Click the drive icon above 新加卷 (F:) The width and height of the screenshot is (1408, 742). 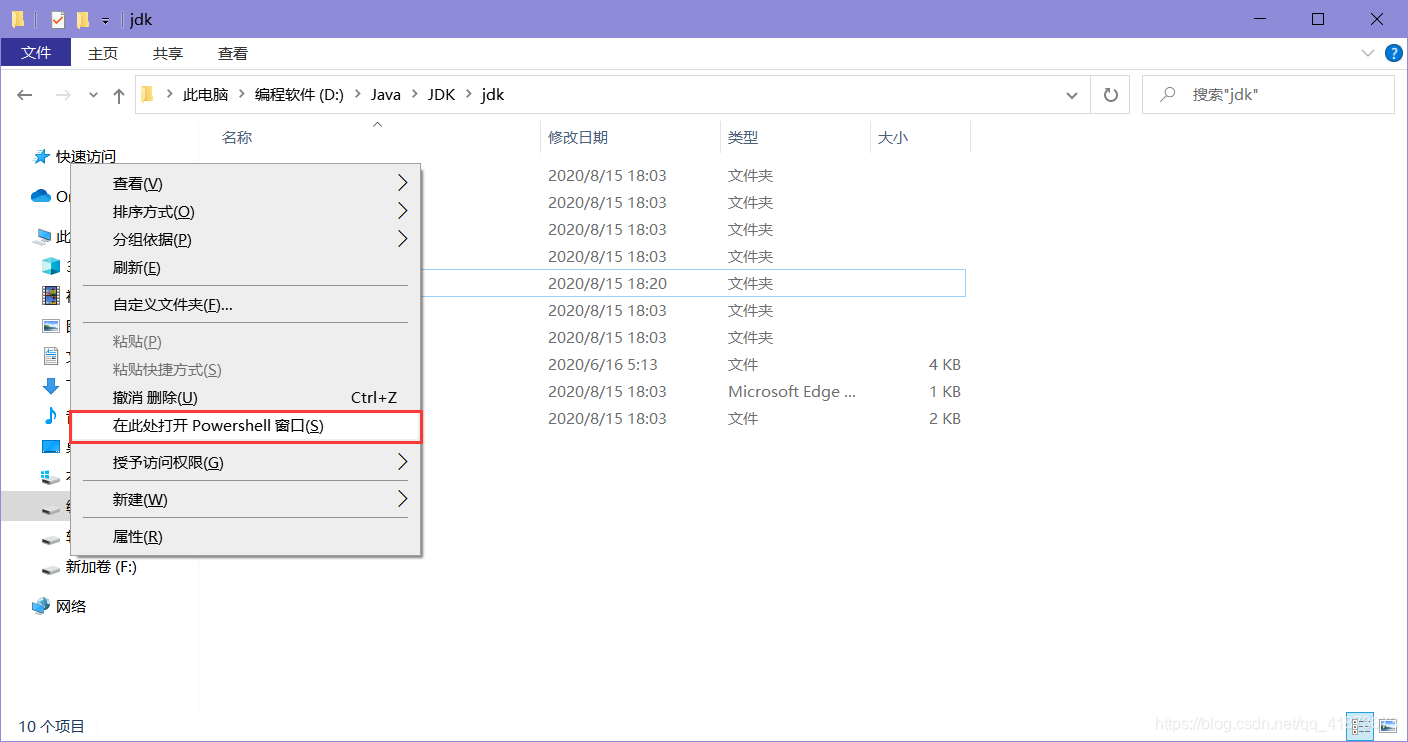(50, 538)
